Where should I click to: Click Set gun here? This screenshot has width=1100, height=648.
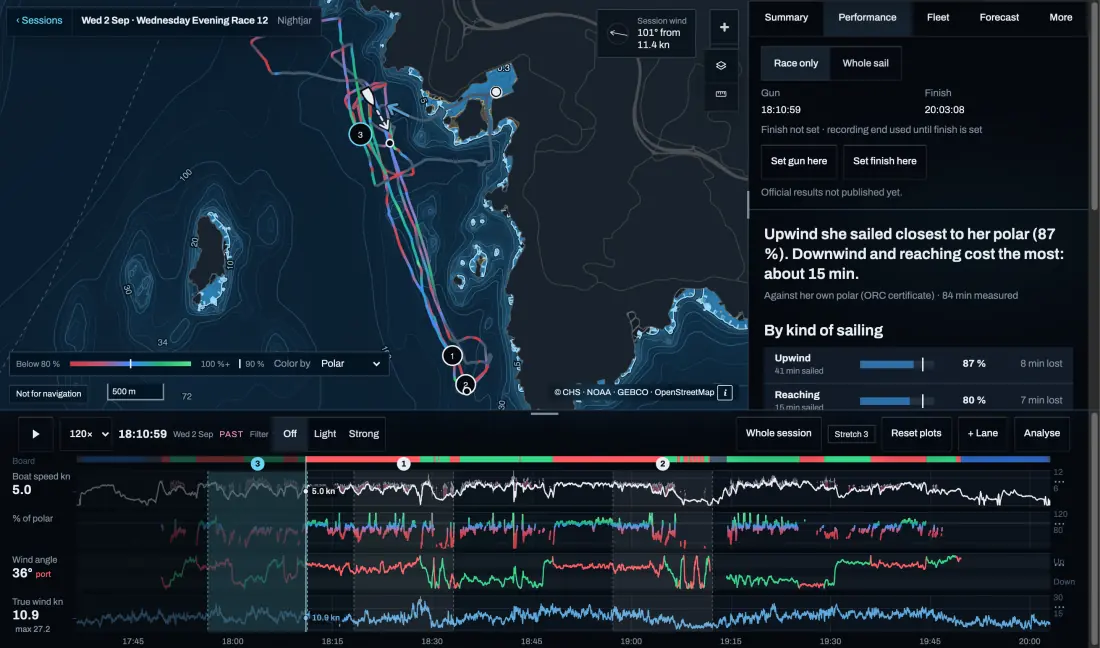[x=799, y=161]
